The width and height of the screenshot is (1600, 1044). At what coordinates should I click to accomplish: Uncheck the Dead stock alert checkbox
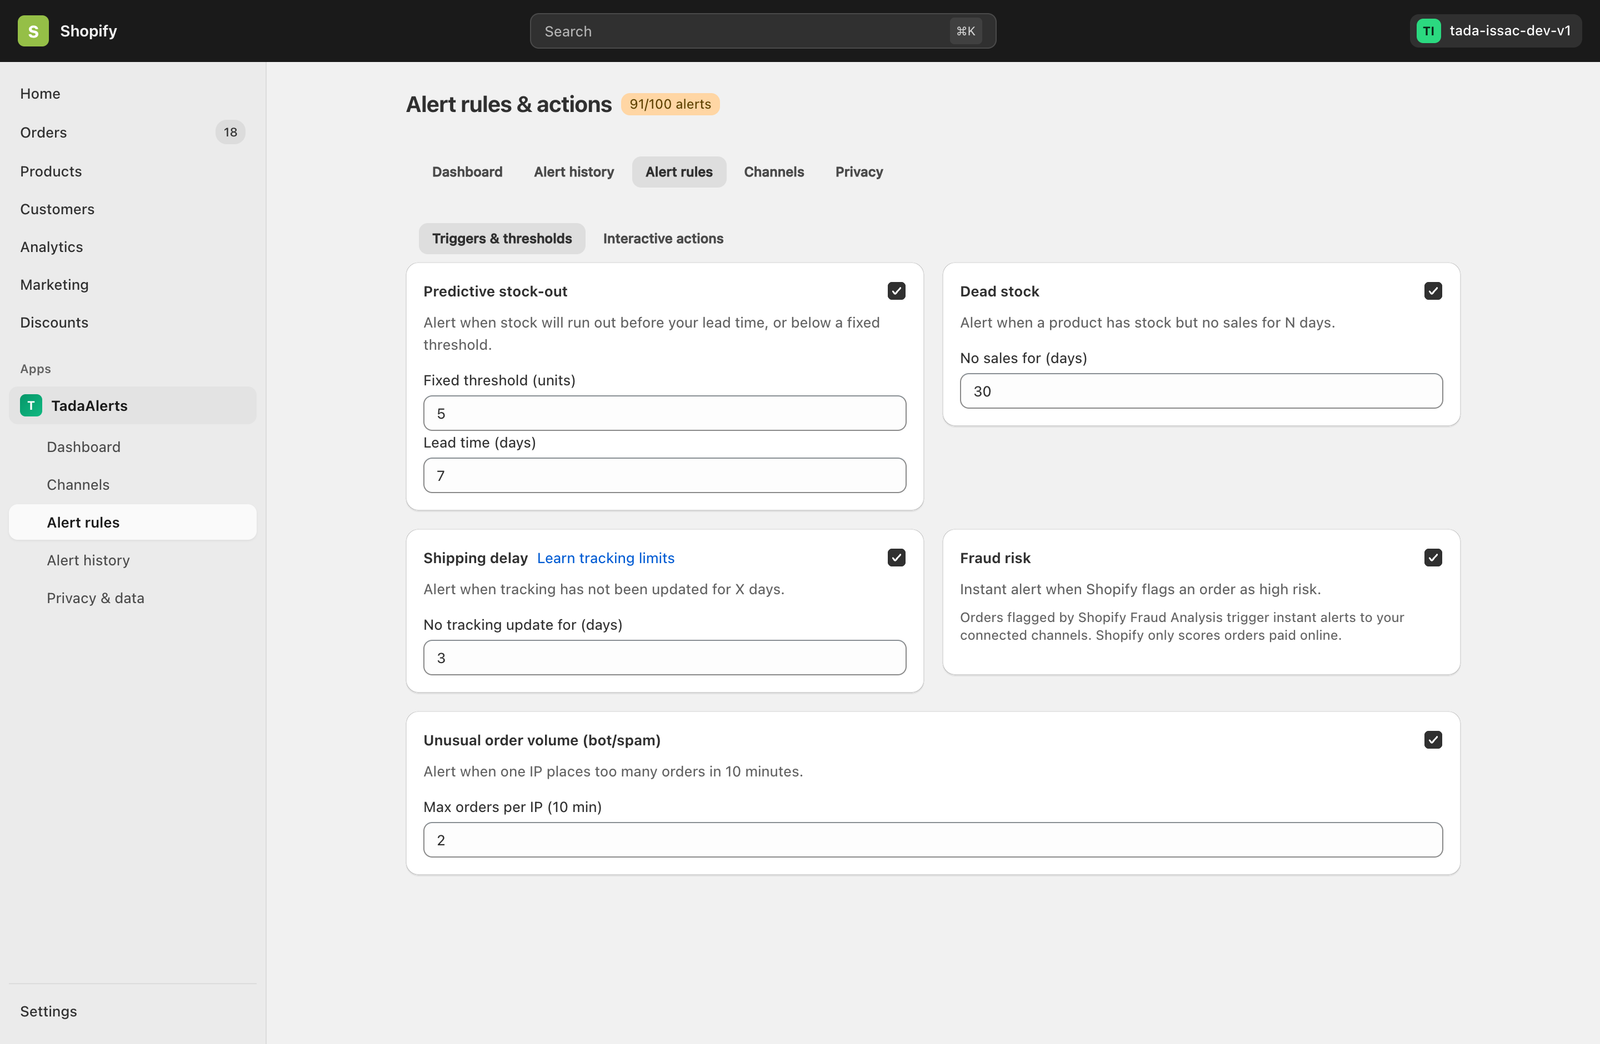(x=1433, y=291)
